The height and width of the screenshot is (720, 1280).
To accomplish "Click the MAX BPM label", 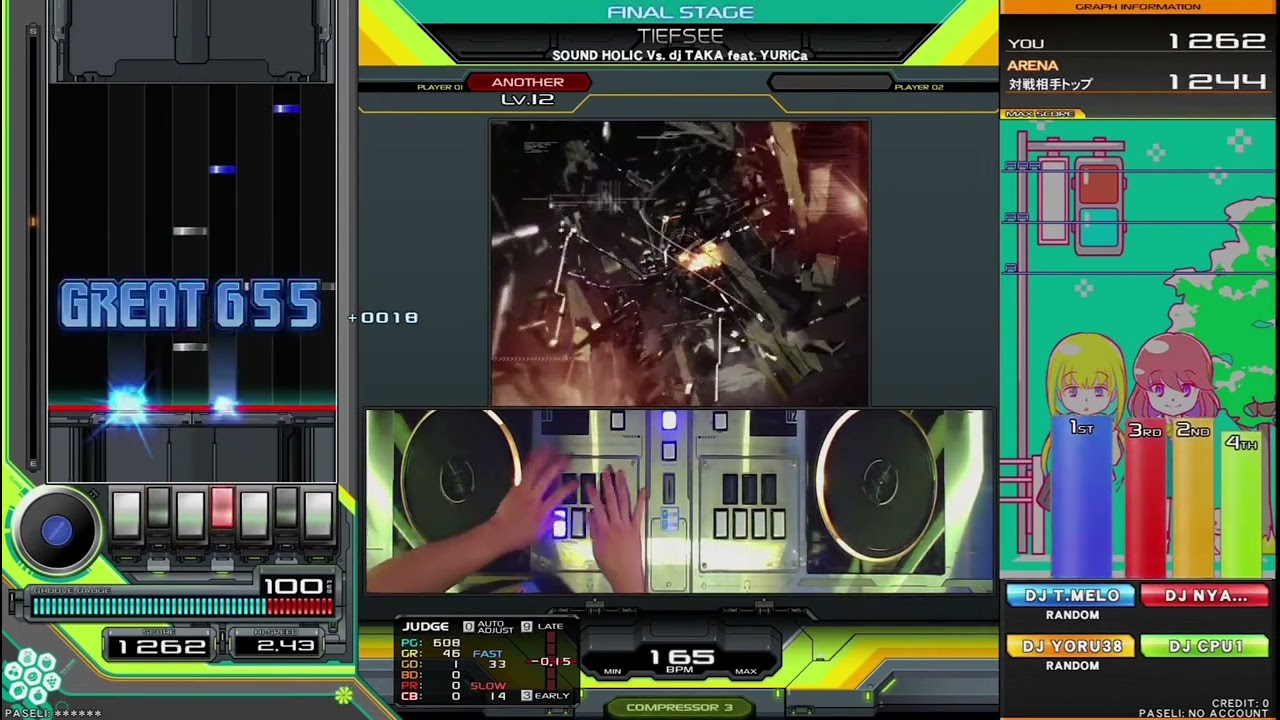I will (x=745, y=671).
